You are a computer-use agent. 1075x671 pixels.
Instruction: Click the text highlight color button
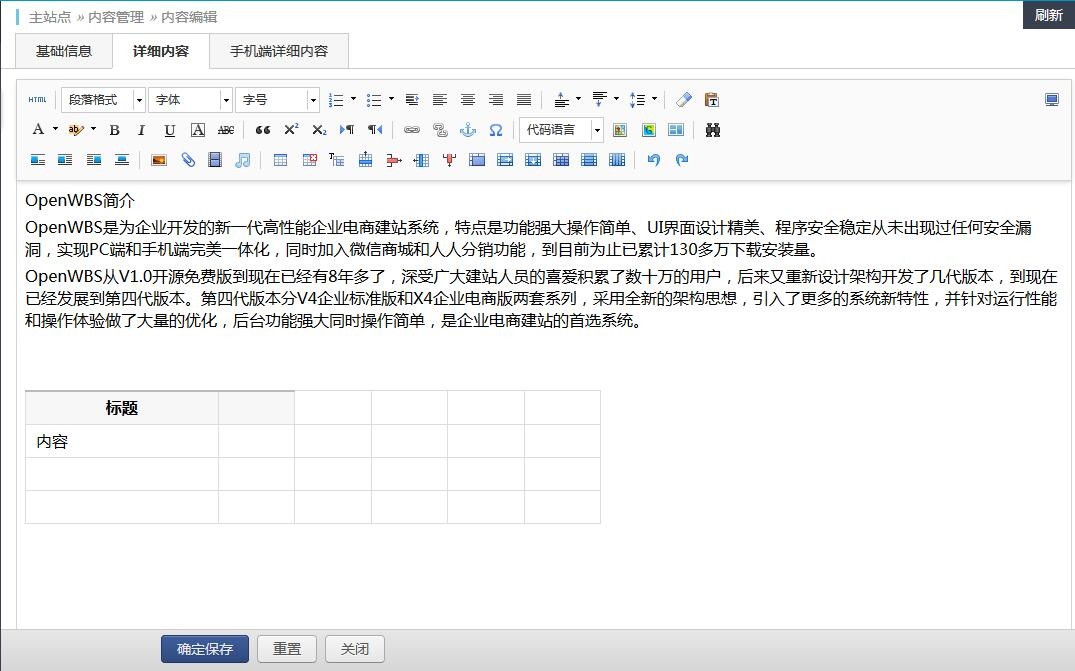(x=75, y=130)
